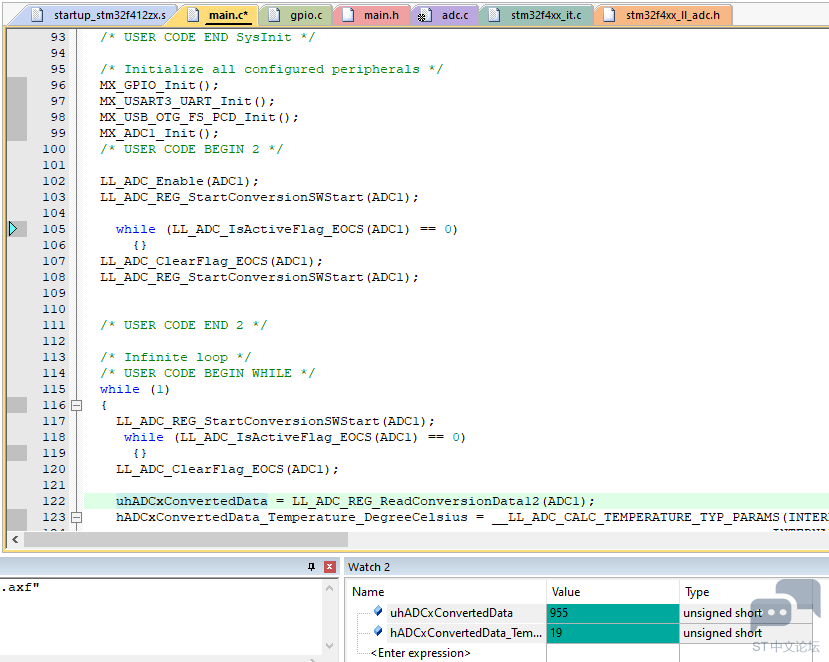Click MX_USB_OTG_FS_PCD_Init(); on line 98
Viewport: 829px width, 662px height.
[199, 117]
